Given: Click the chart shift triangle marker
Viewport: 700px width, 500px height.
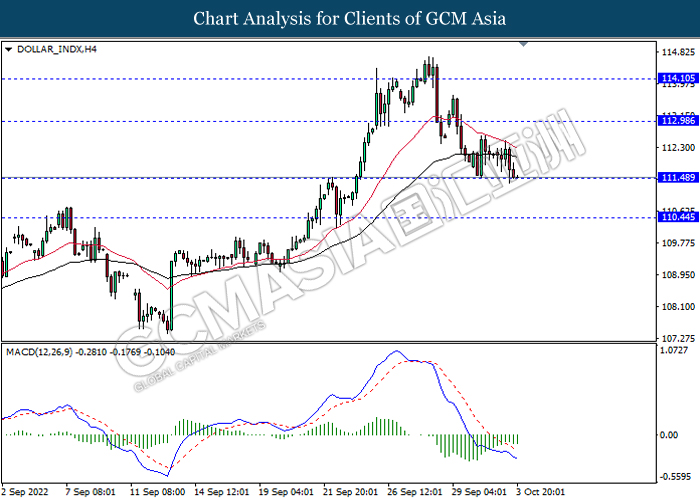Looking at the screenshot, I should click(x=524, y=44).
